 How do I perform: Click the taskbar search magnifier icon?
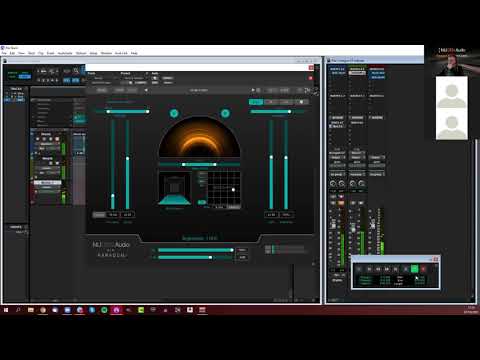(x=18, y=310)
